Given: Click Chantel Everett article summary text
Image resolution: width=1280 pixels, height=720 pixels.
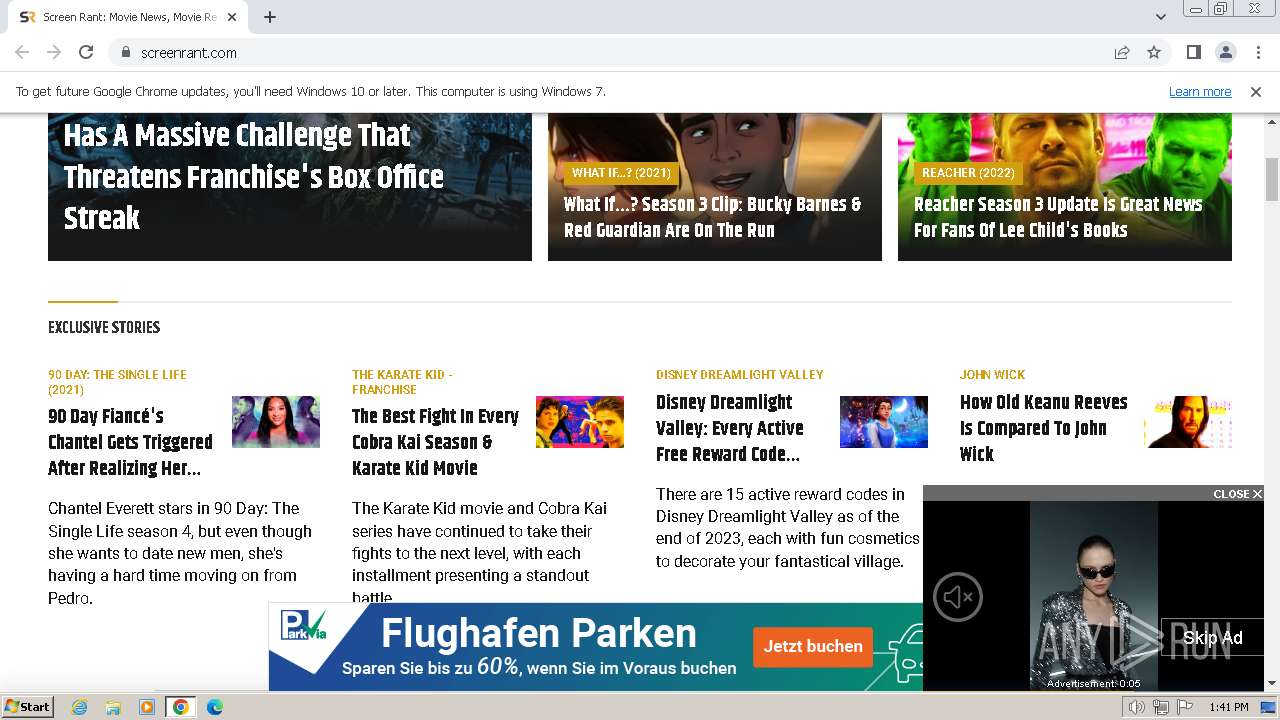Looking at the screenshot, I should [180, 553].
